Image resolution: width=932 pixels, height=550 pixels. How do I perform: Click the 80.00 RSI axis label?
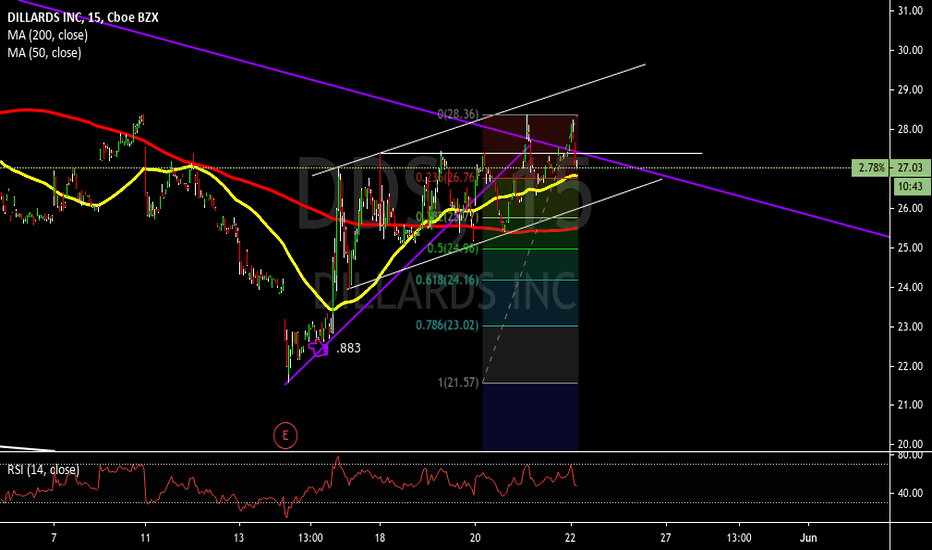(910, 455)
